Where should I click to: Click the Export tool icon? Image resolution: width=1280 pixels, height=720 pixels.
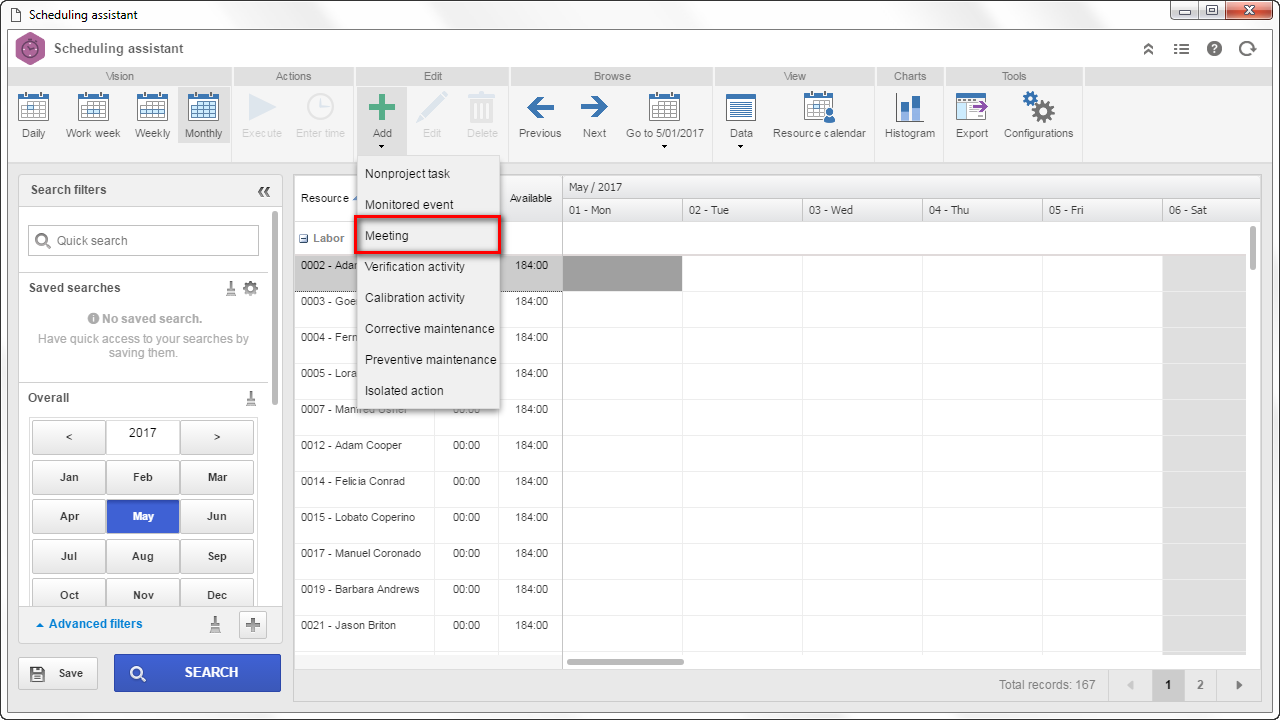(x=971, y=115)
